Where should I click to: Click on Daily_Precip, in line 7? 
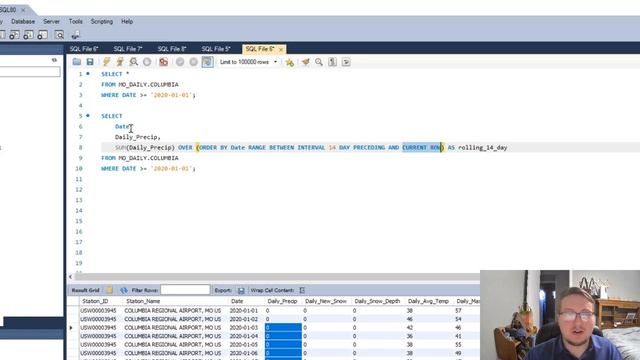coord(138,137)
